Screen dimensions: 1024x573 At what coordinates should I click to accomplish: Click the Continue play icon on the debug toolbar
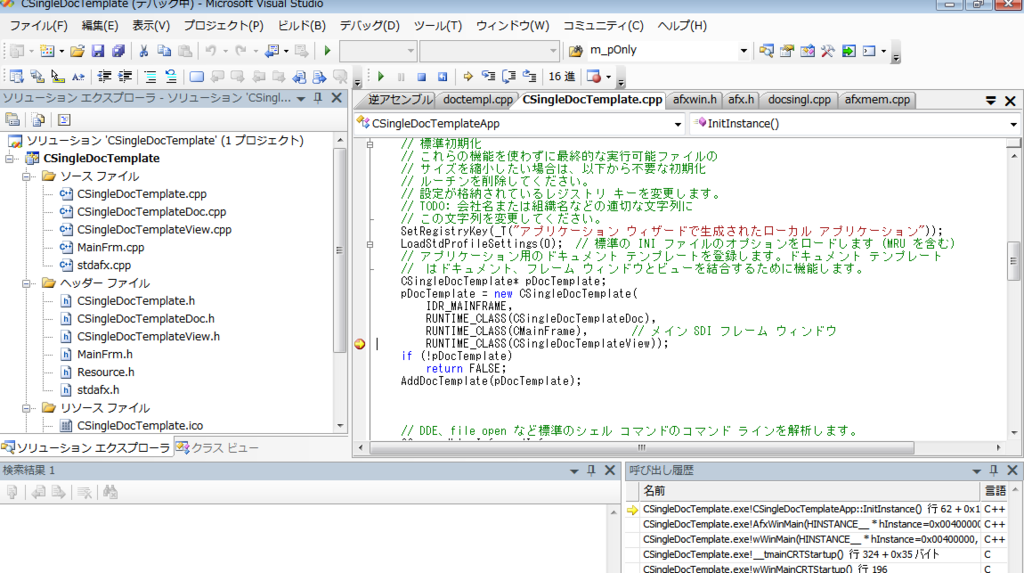(381, 76)
